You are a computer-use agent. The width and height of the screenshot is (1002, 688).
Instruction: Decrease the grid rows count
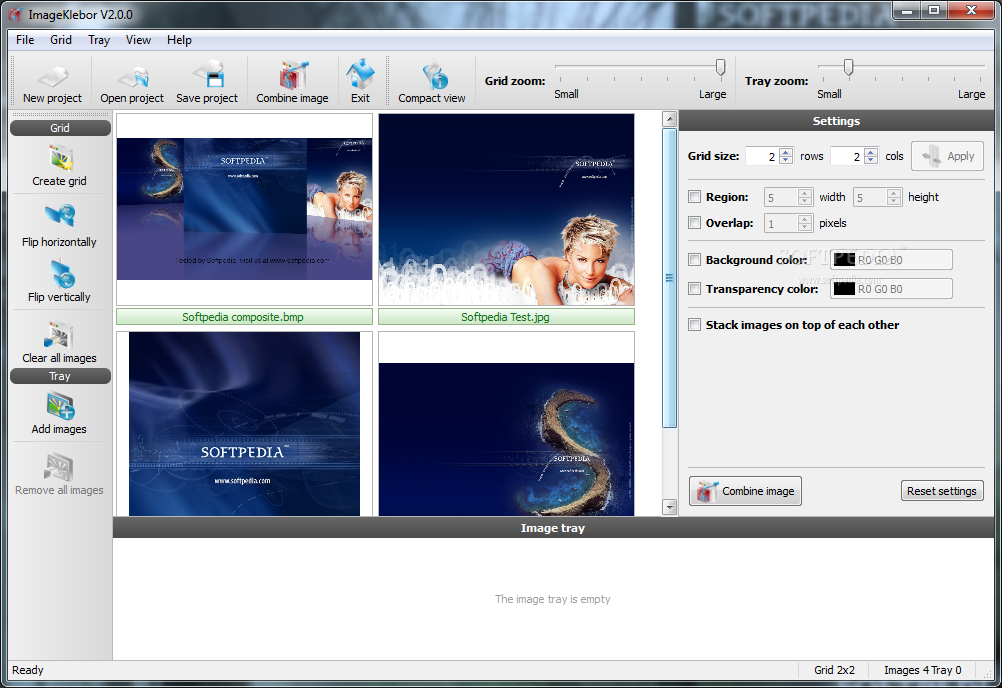786,160
